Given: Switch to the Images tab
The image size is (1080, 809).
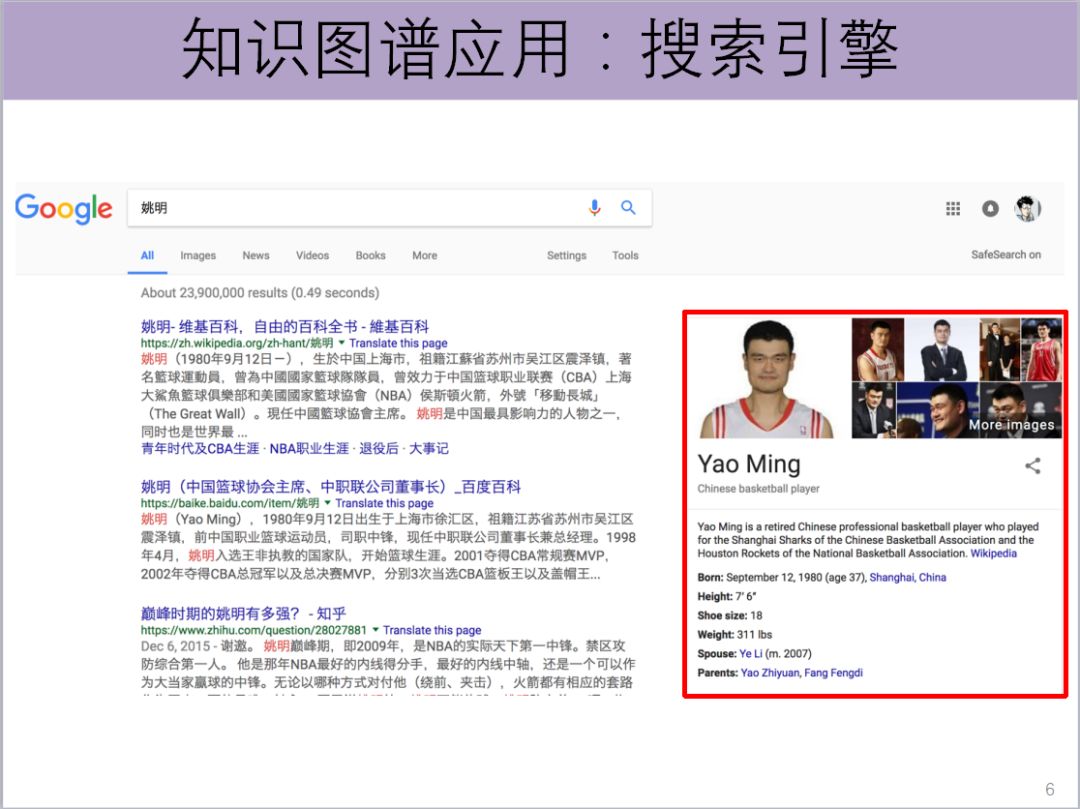Looking at the screenshot, I should point(198,255).
